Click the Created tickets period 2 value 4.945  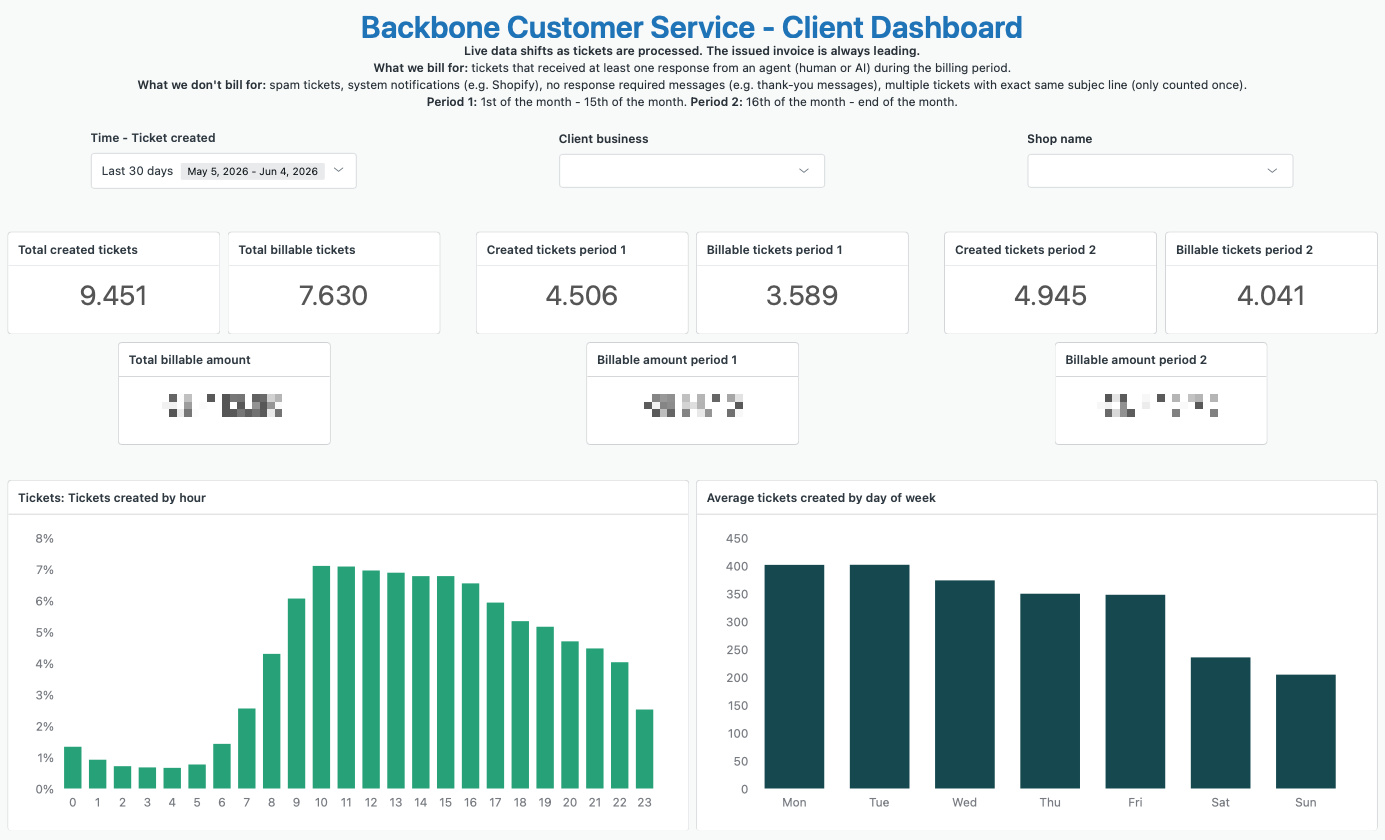point(1050,296)
